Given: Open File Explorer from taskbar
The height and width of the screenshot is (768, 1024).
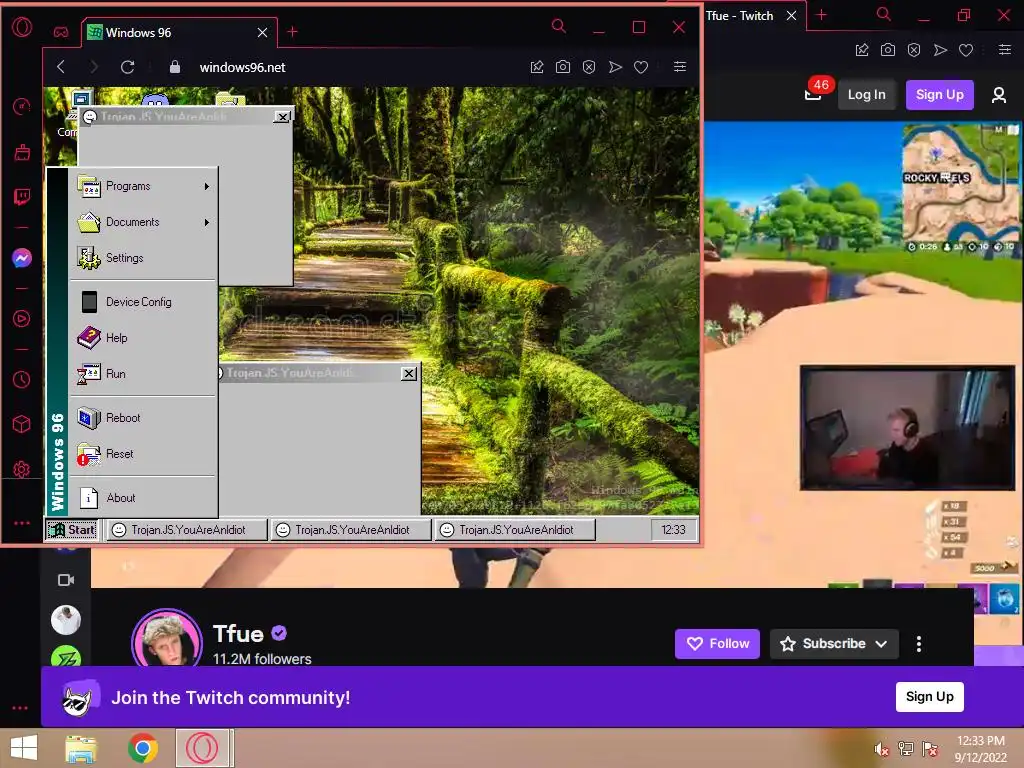Looking at the screenshot, I should tap(81, 748).
